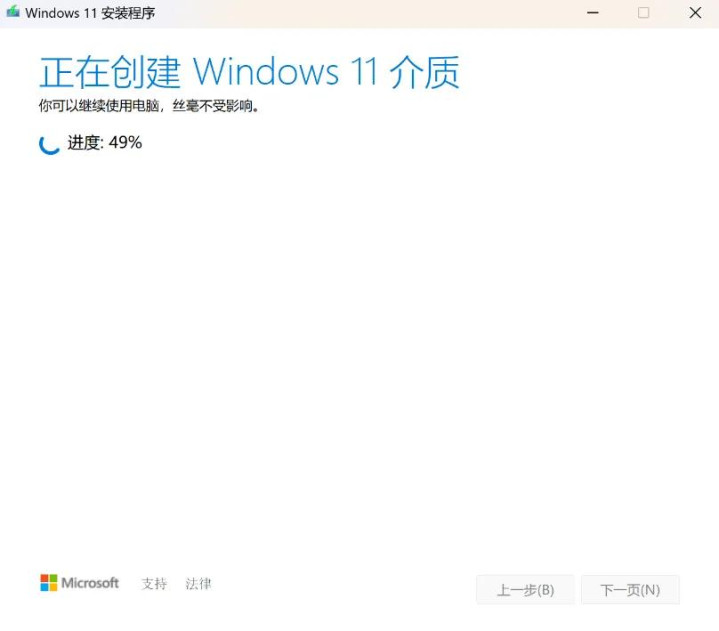
Task: Click the 下一页(N) button
Action: pos(631,590)
